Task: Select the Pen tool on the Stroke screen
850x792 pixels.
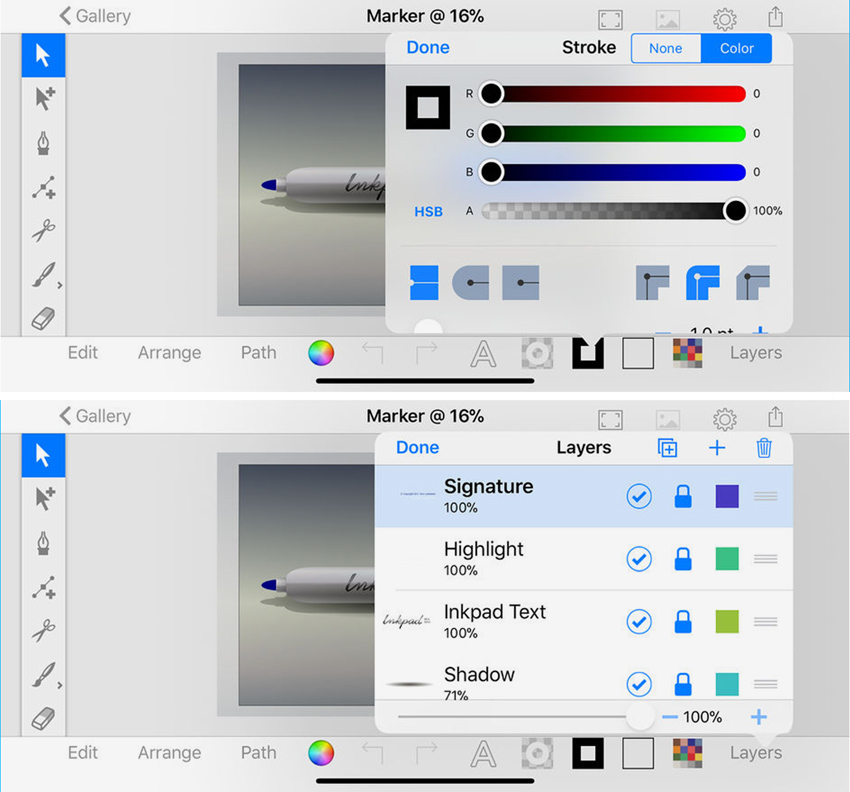Action: click(43, 143)
